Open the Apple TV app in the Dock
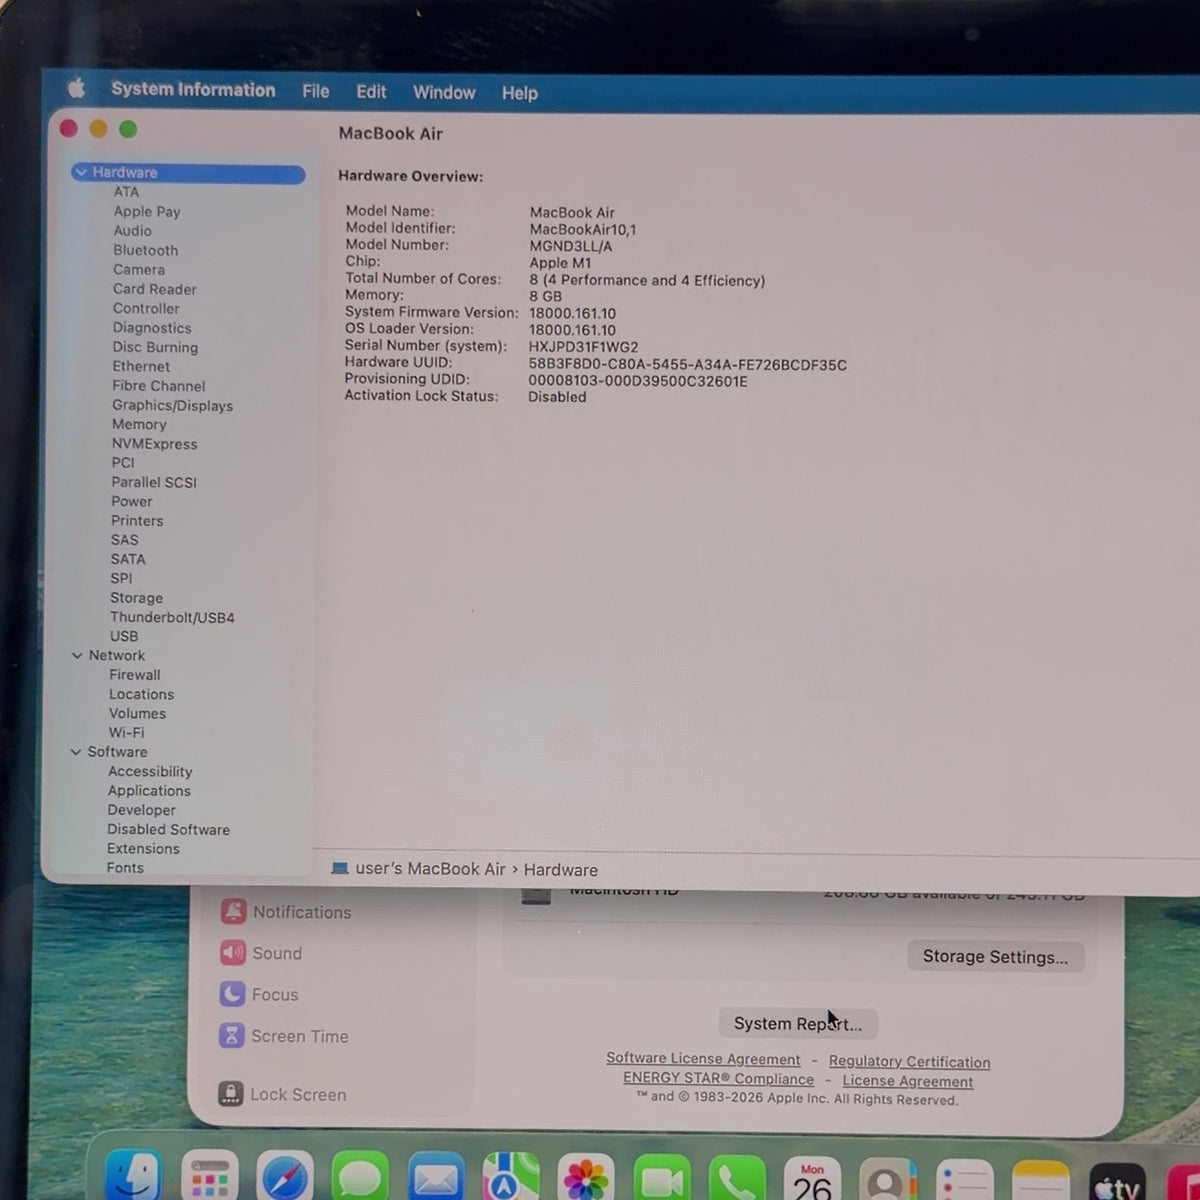This screenshot has width=1200, height=1200. (1117, 1183)
